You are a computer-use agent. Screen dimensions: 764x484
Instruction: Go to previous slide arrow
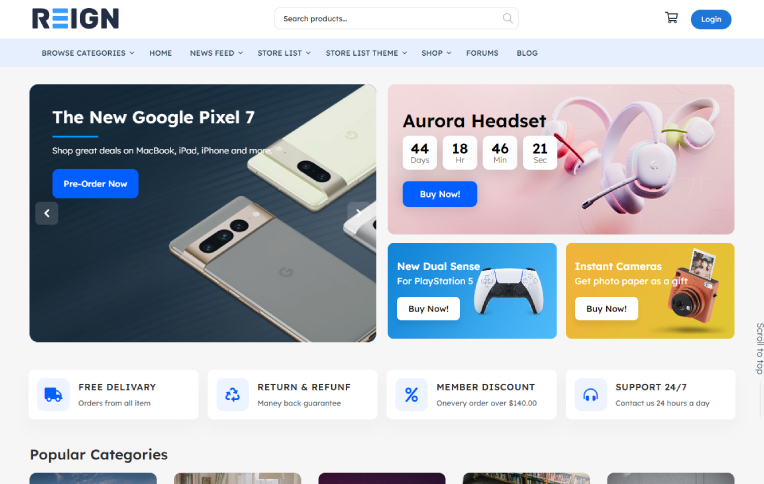tap(47, 212)
